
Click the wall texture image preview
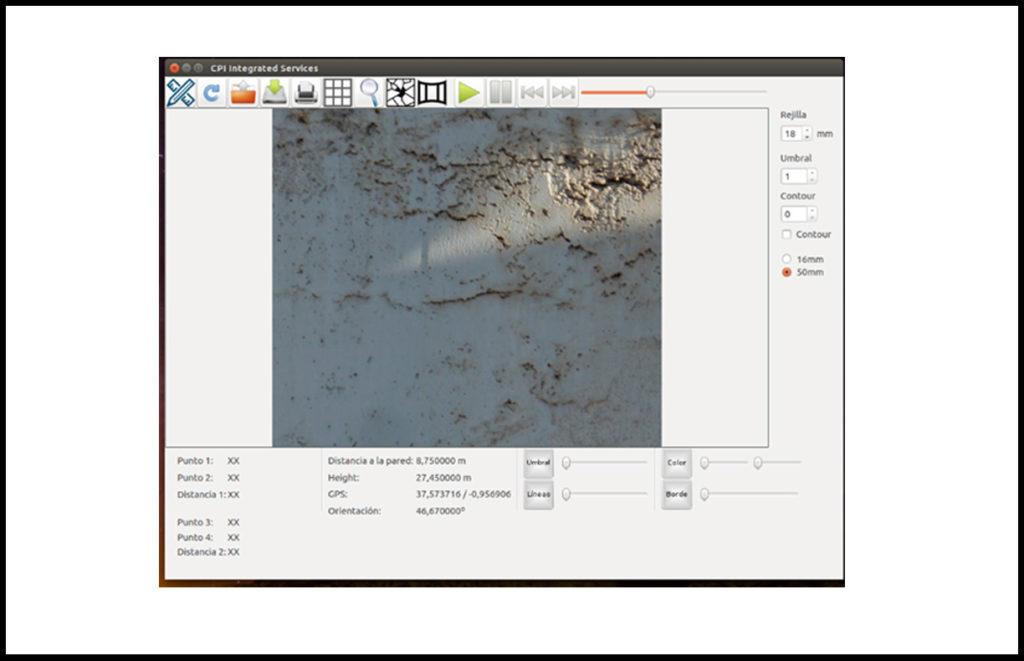pos(467,278)
